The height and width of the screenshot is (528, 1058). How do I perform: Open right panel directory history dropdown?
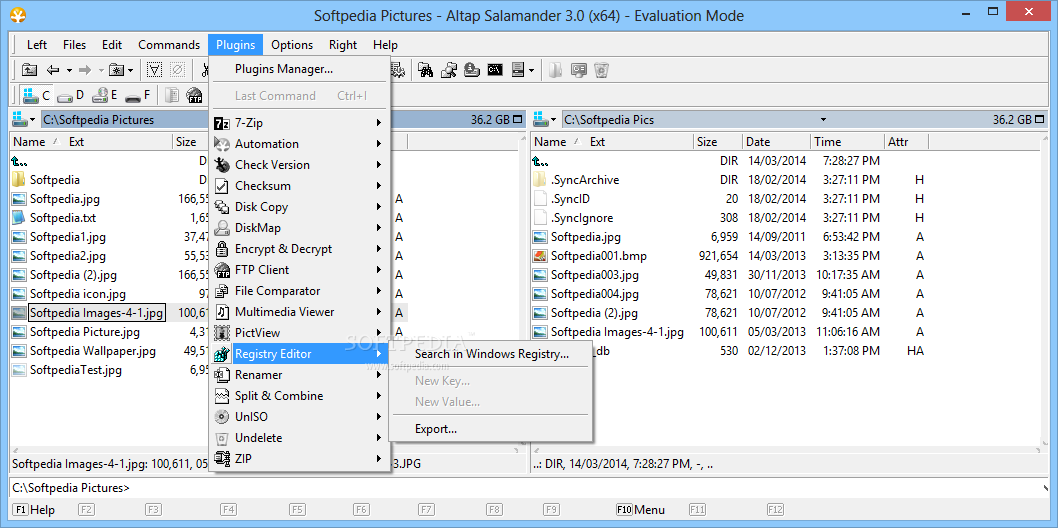(x=823, y=120)
